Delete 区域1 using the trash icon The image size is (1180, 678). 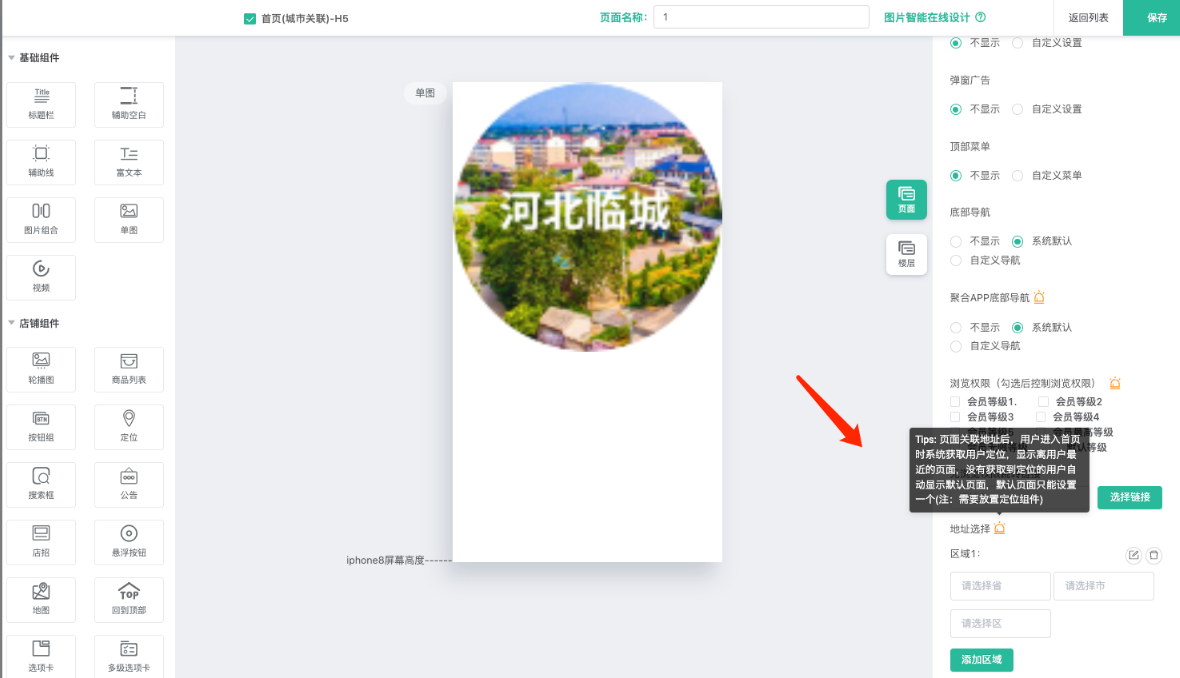(x=1154, y=555)
